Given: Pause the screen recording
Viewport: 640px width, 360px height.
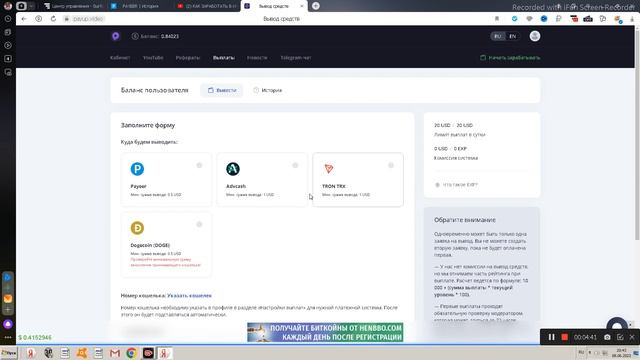Looking at the screenshot, I should tap(551, 337).
